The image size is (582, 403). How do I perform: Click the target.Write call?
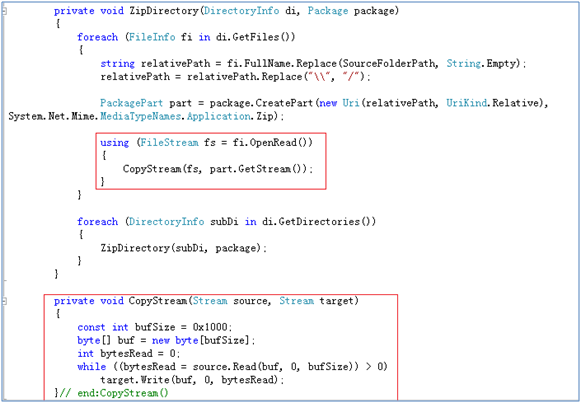(135, 380)
